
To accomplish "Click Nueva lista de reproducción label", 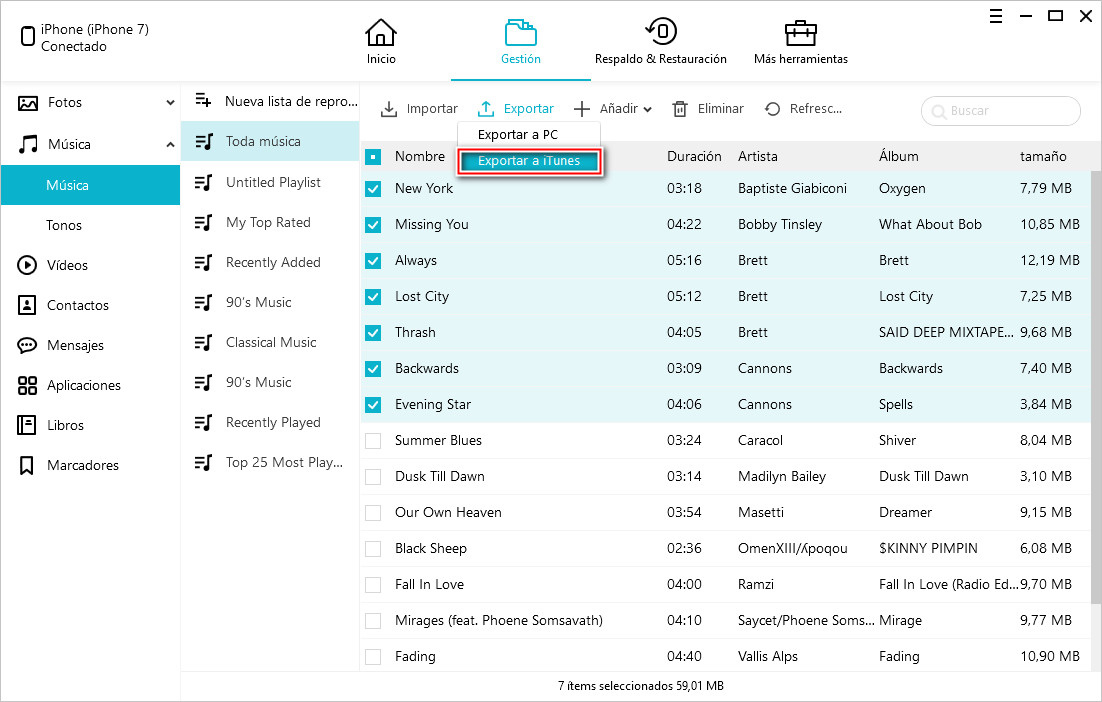I will [291, 101].
